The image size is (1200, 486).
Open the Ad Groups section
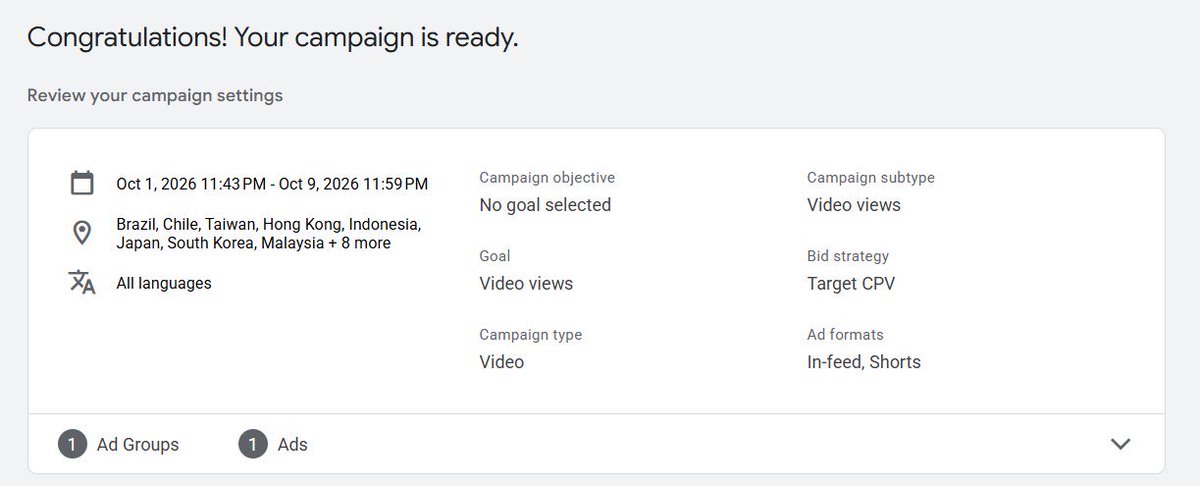tap(138, 445)
